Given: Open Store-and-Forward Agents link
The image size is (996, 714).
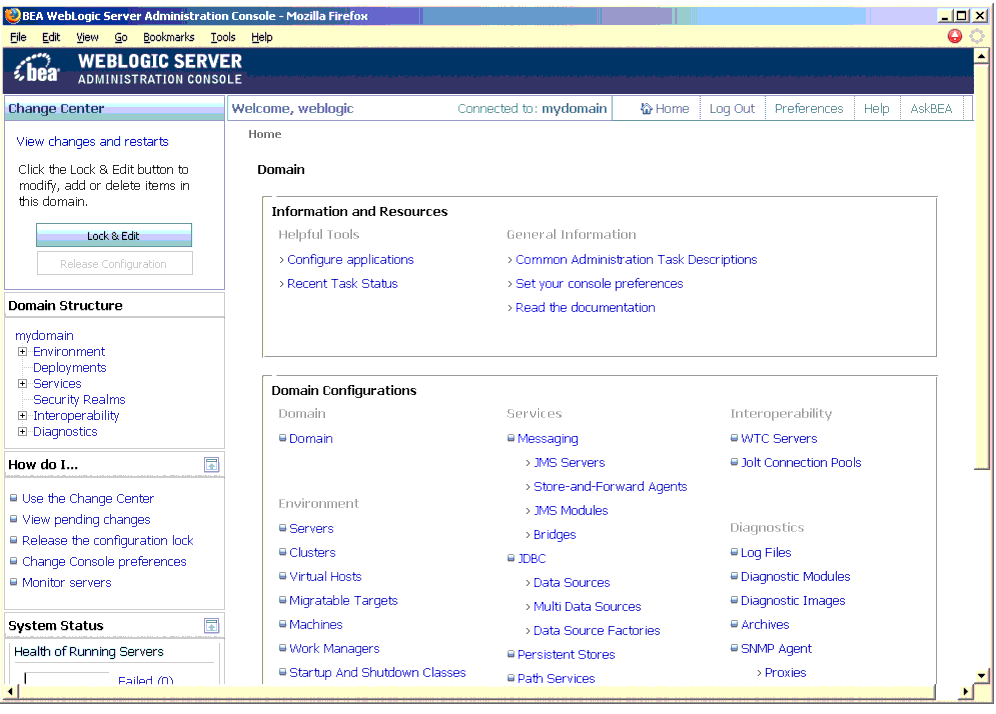Looking at the screenshot, I should tap(610, 487).
